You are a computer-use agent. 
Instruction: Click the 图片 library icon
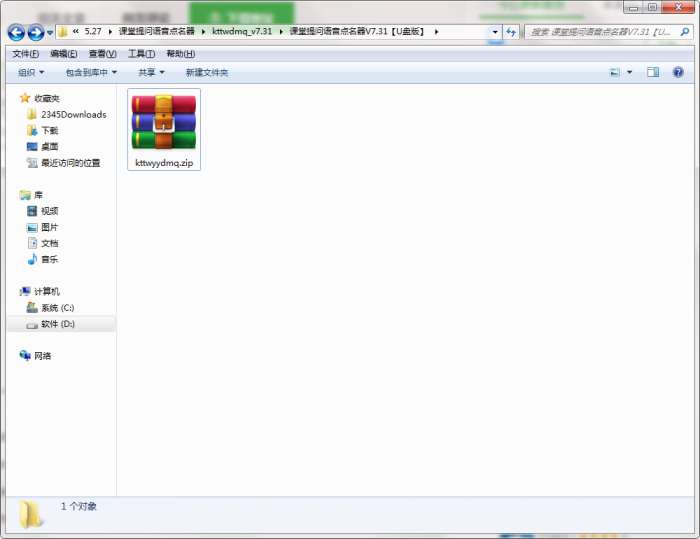[x=32, y=227]
